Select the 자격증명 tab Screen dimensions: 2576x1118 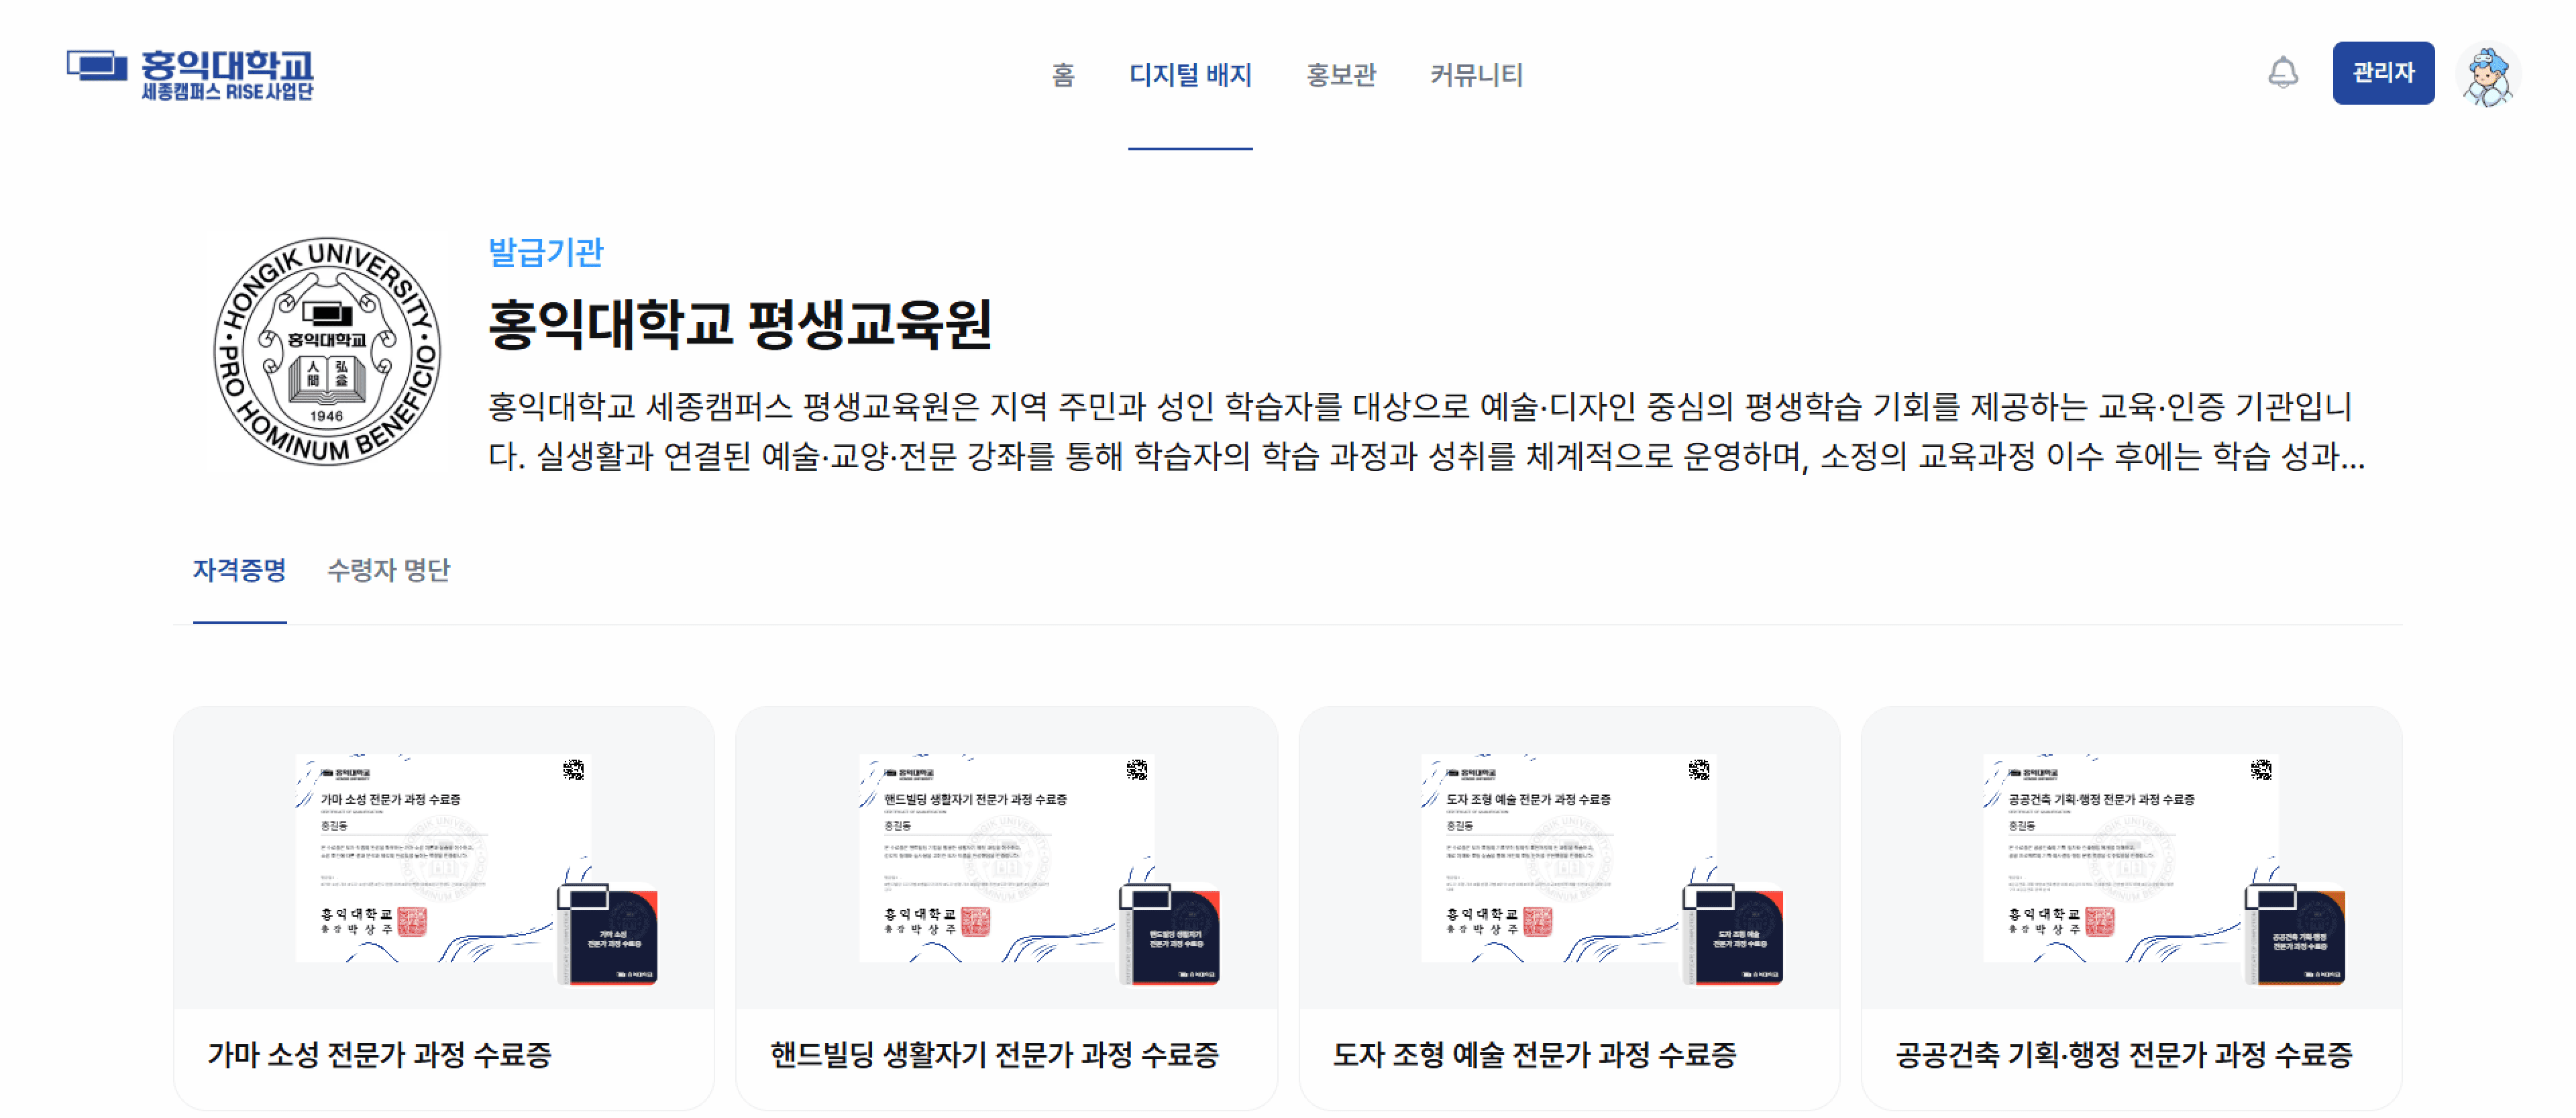240,570
